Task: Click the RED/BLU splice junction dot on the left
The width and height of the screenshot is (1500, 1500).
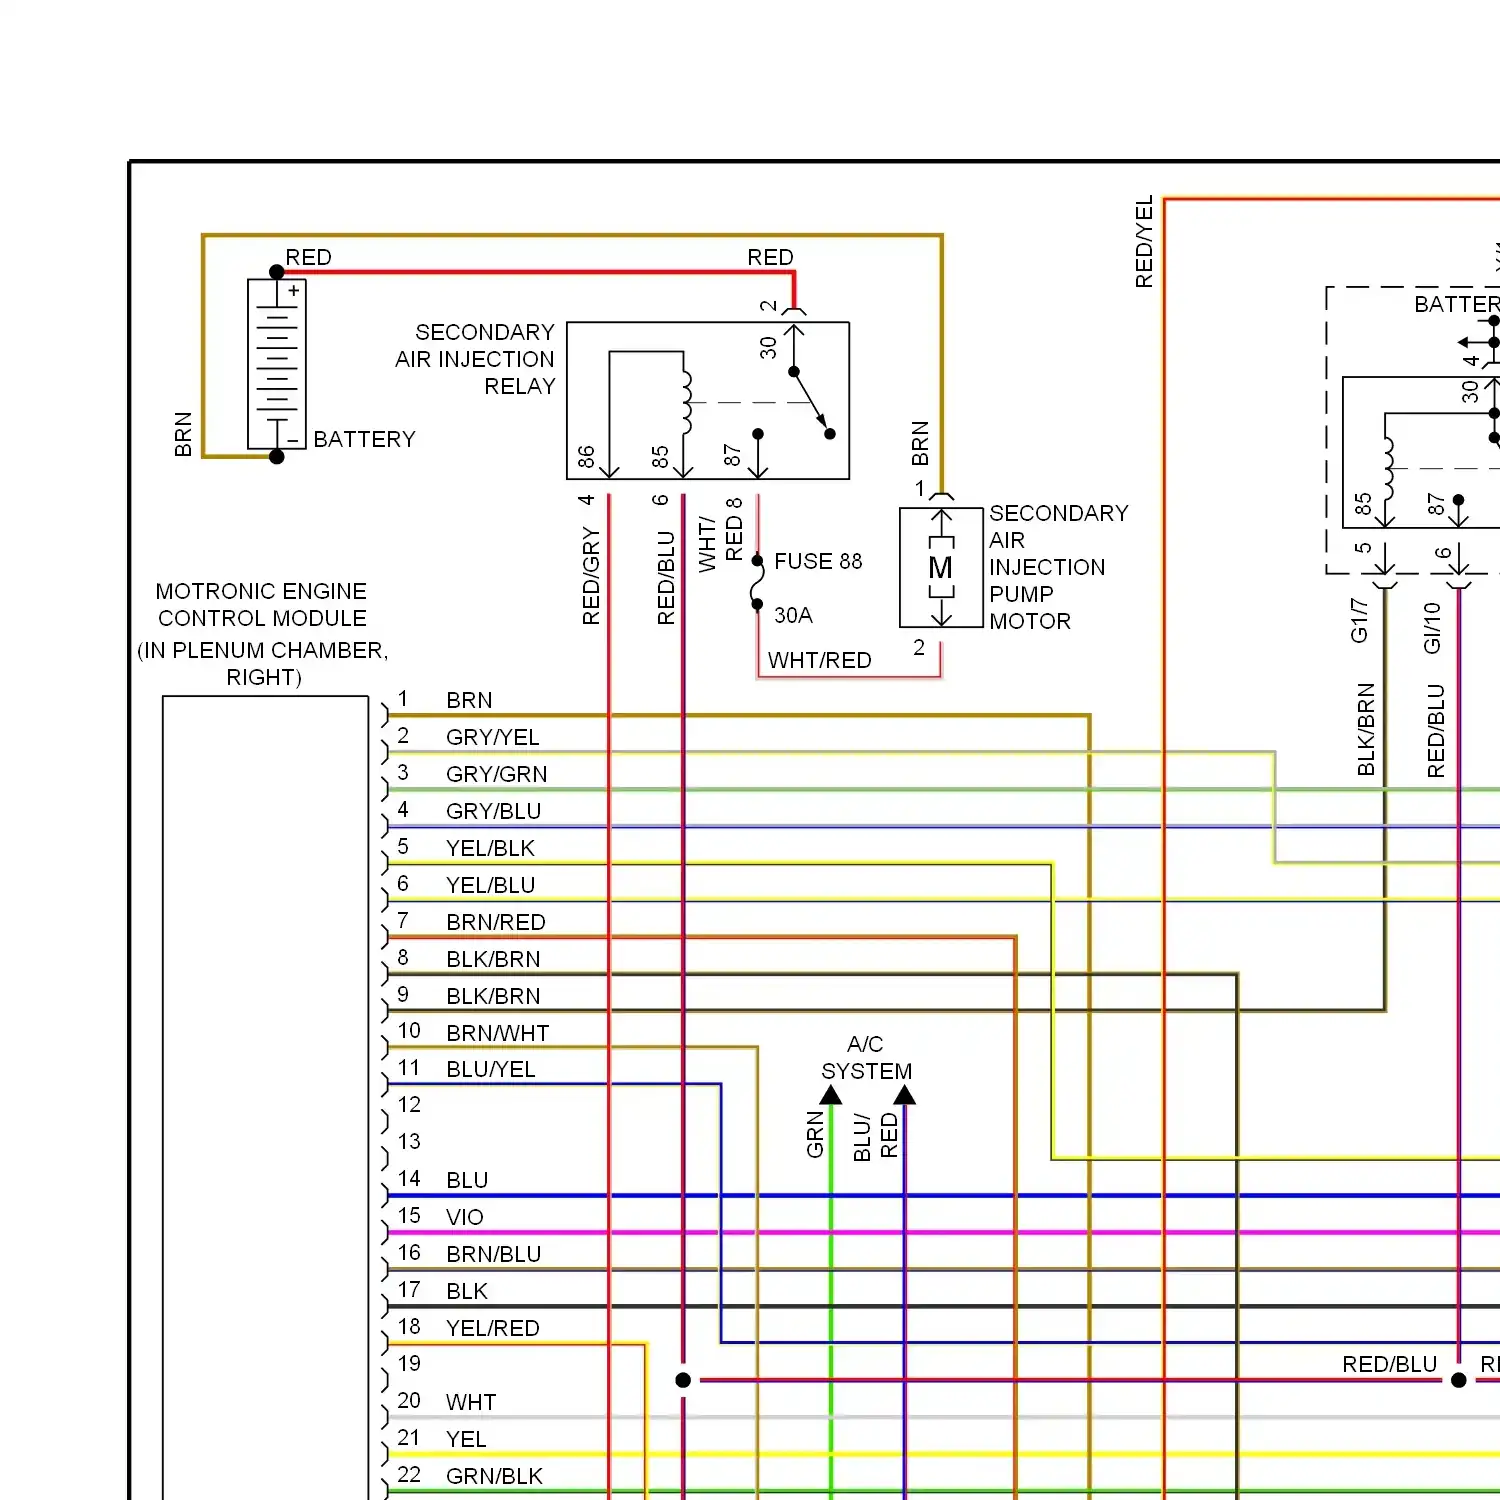Action: click(x=683, y=1380)
